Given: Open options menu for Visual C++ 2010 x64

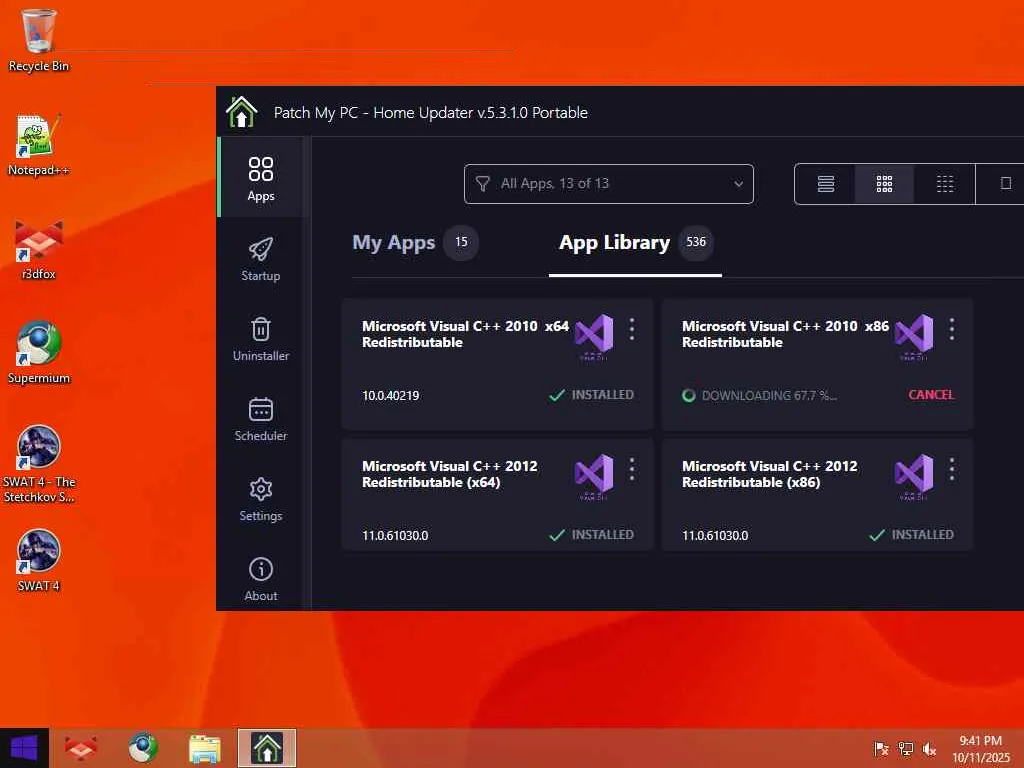Looking at the screenshot, I should pos(632,329).
